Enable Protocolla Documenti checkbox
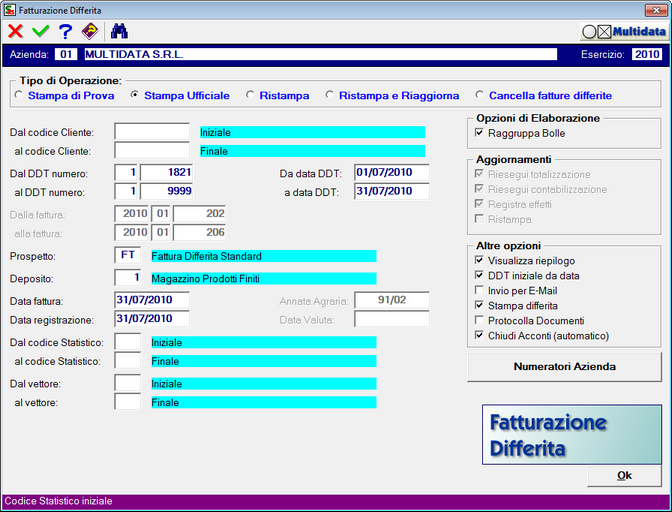 click(x=479, y=320)
